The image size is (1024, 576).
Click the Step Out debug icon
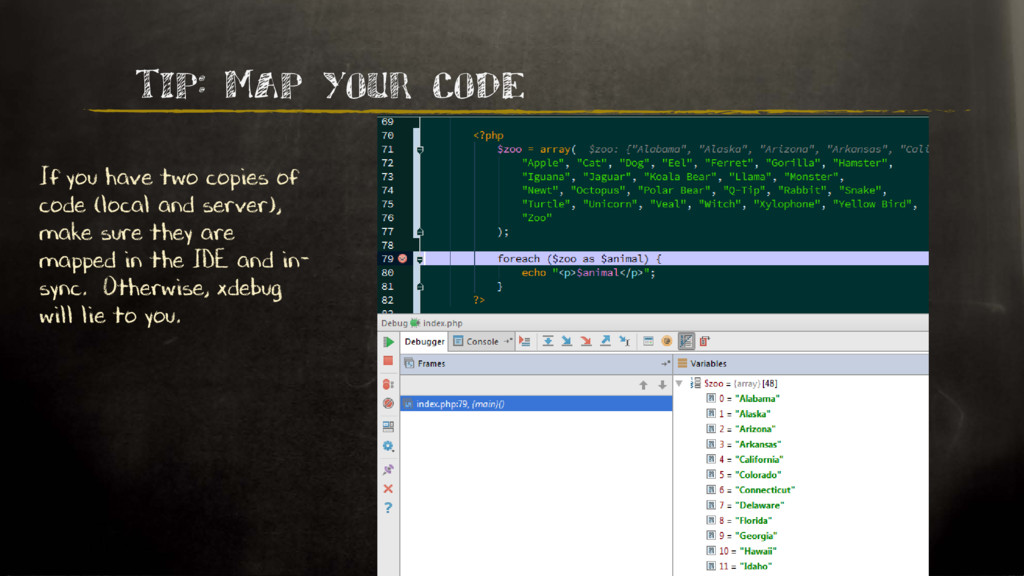tap(605, 341)
